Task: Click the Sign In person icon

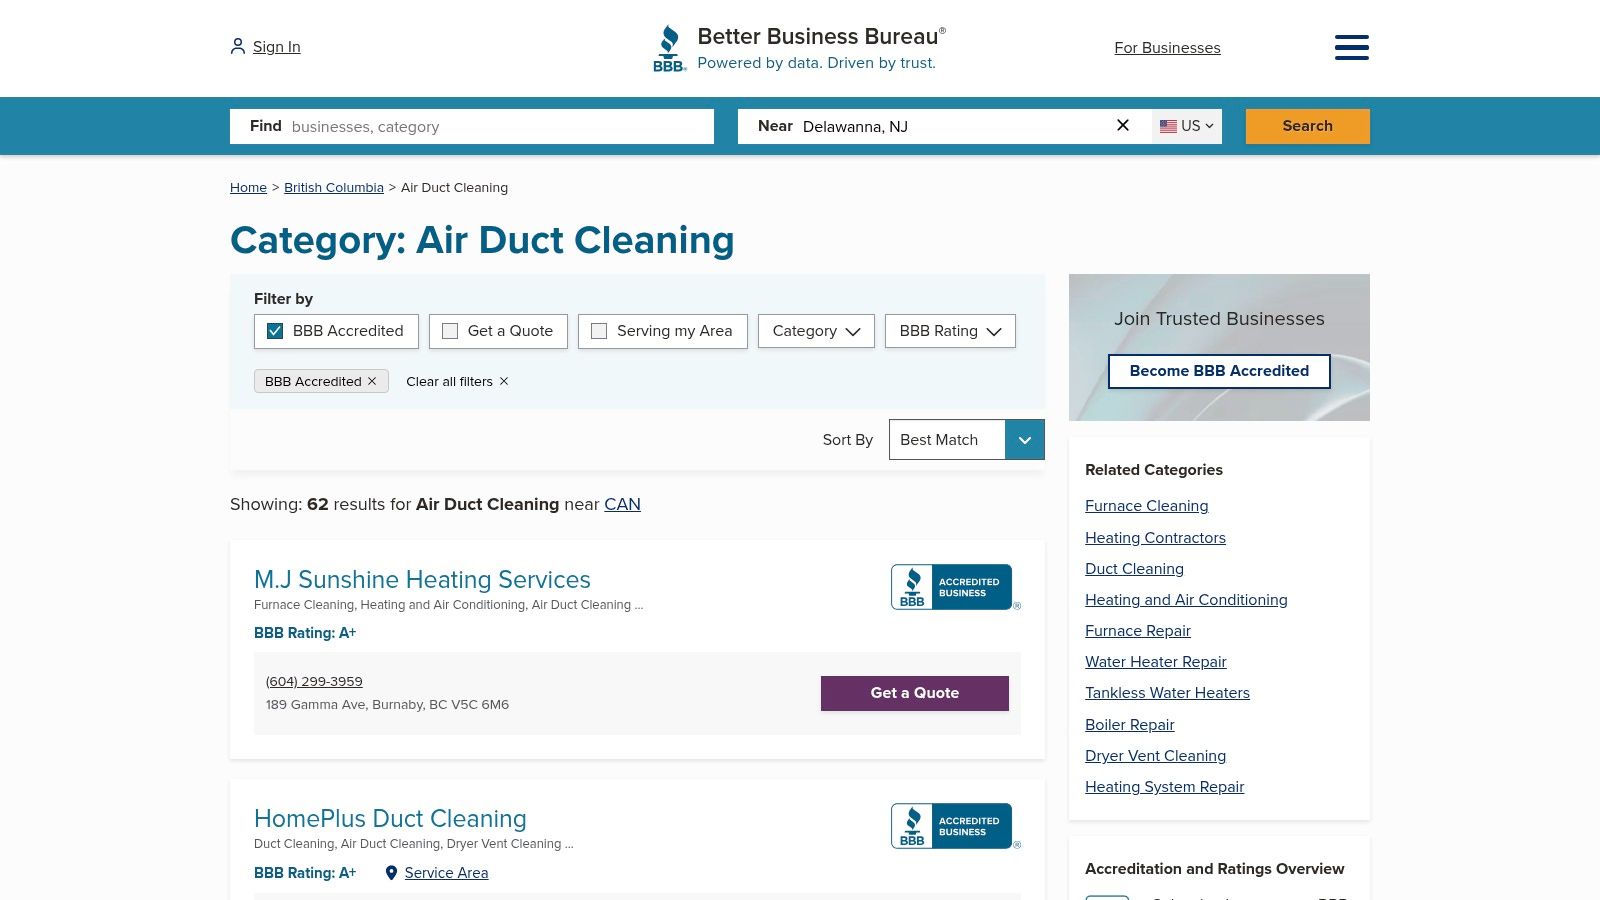Action: pos(237,45)
